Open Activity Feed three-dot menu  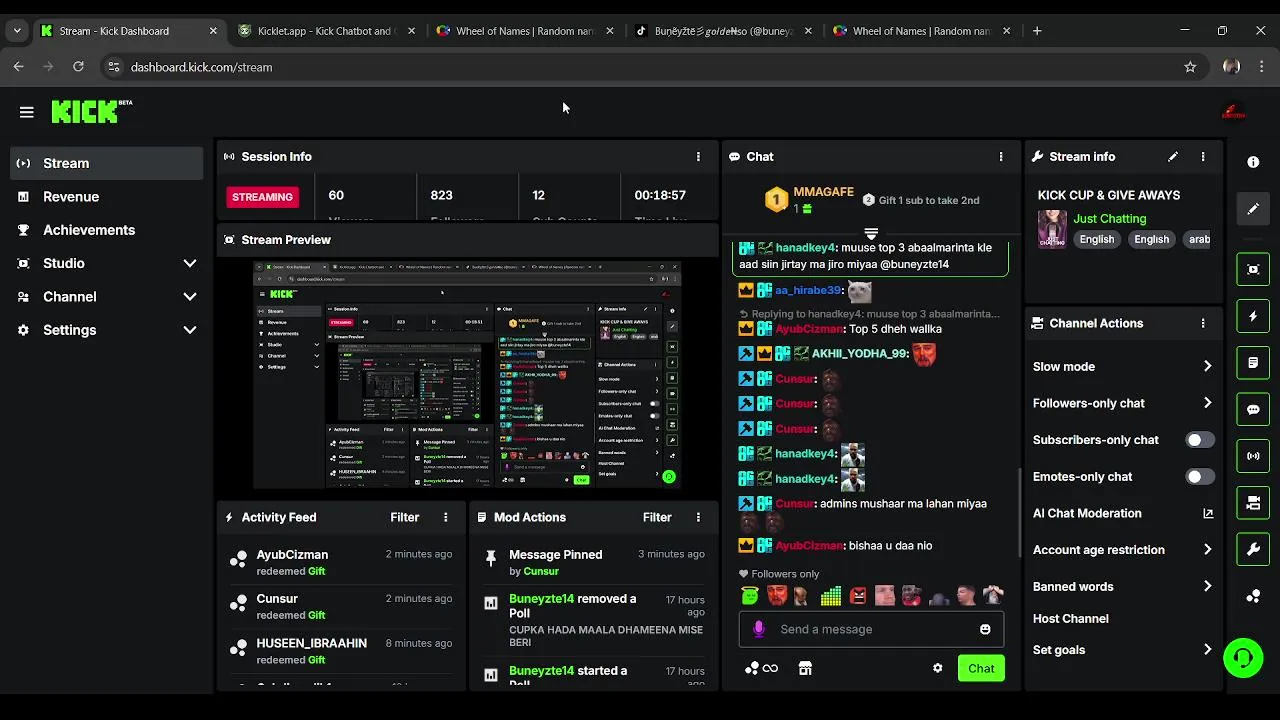pos(446,517)
